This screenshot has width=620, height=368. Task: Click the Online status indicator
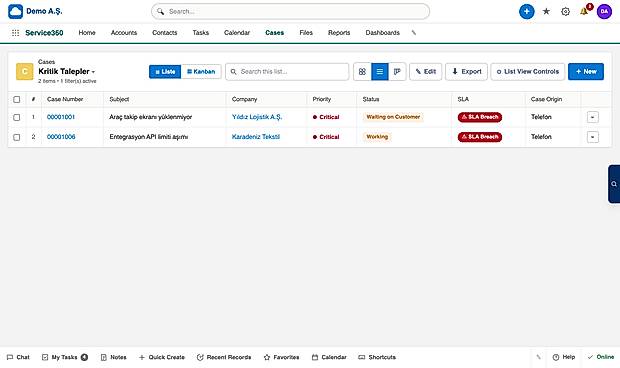601,357
